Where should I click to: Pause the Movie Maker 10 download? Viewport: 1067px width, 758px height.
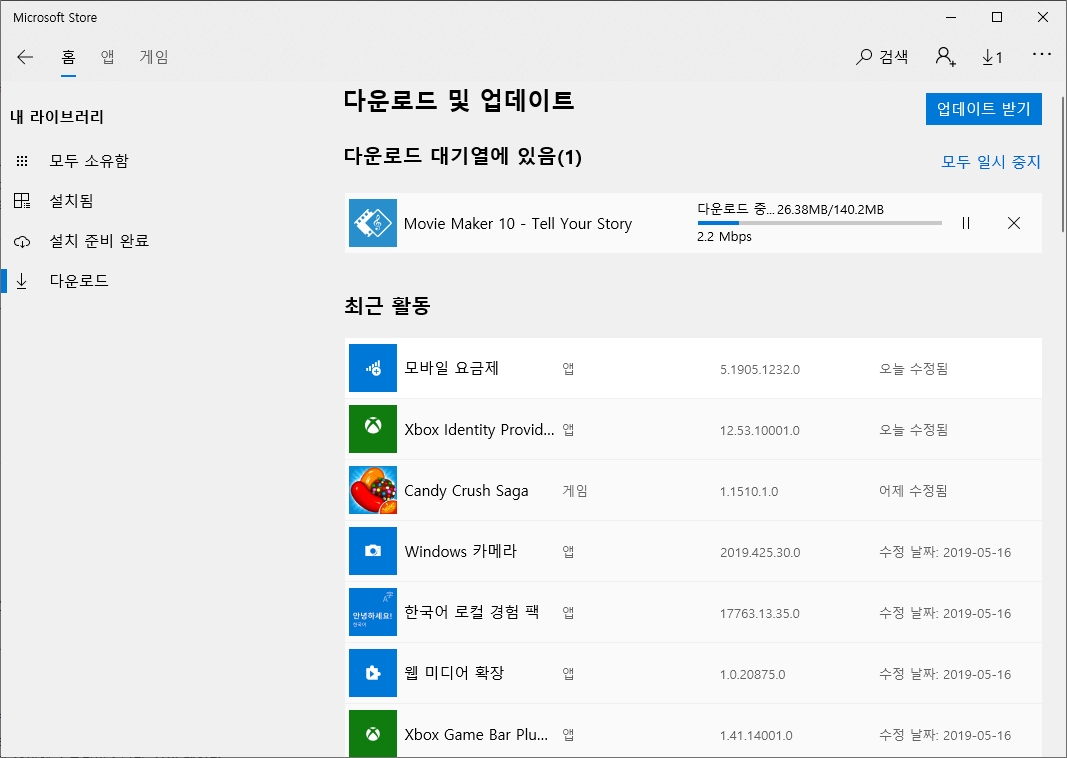(966, 223)
